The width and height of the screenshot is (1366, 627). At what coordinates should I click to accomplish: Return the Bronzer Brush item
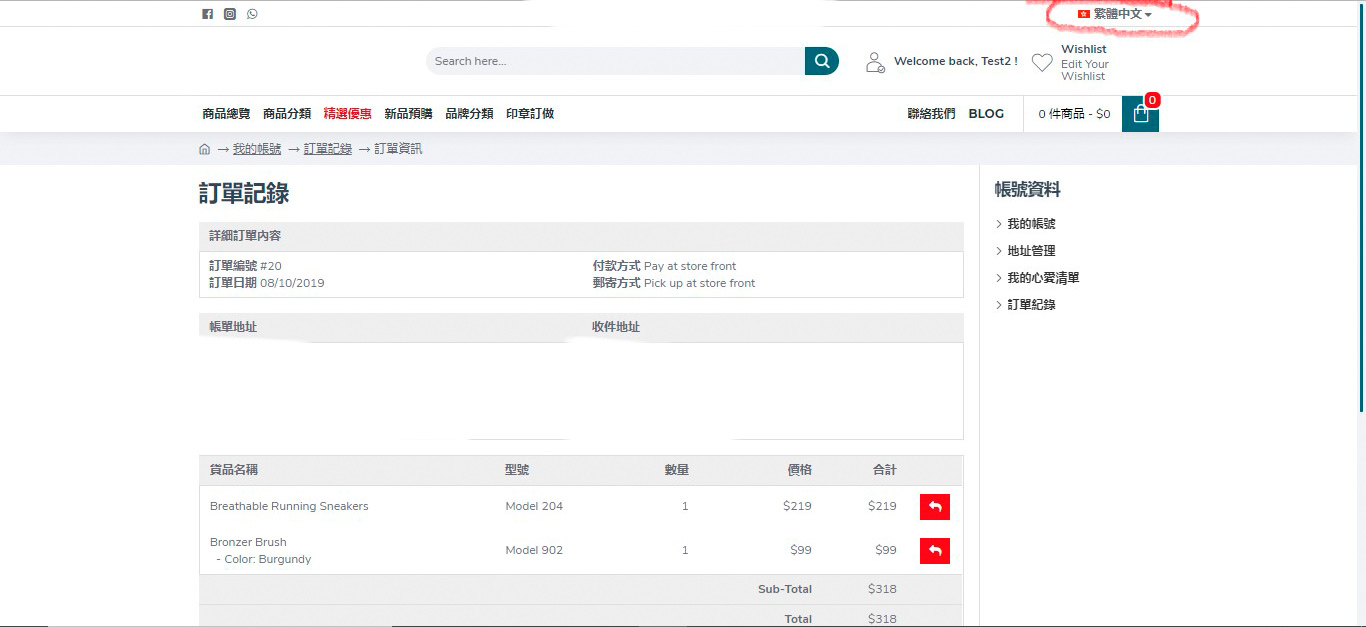pos(935,551)
